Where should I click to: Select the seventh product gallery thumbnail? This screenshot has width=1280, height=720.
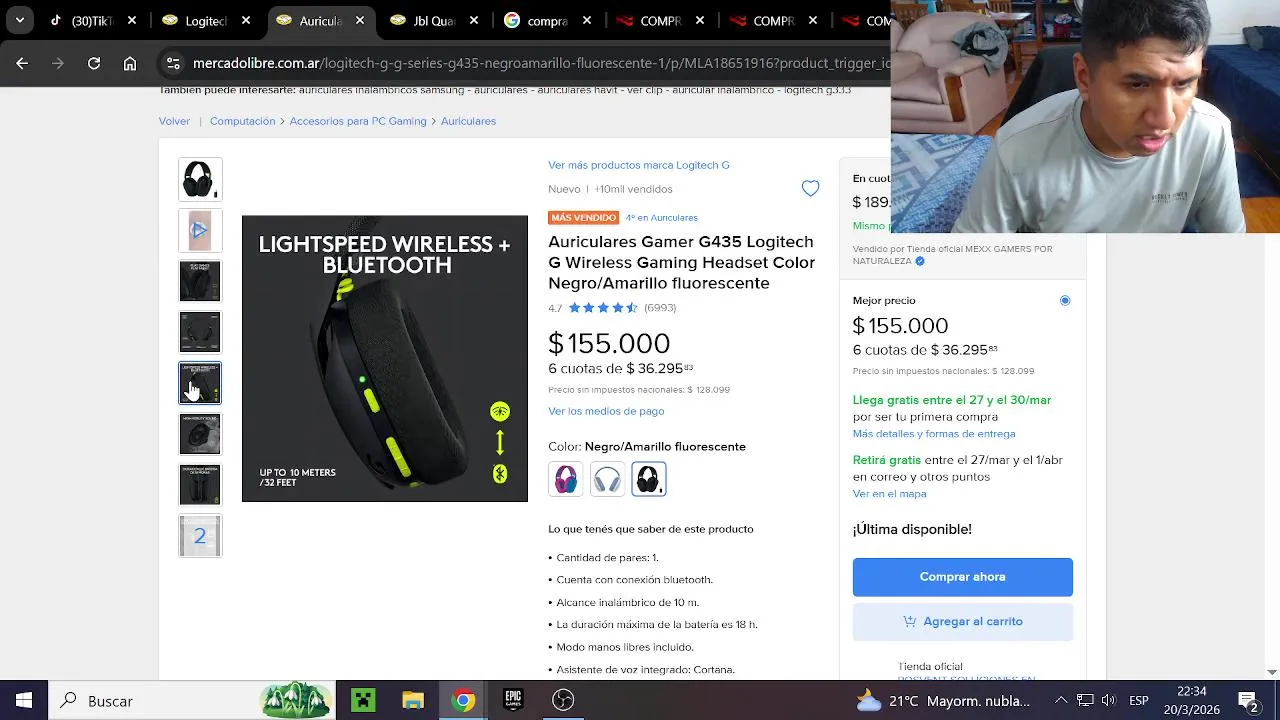[x=200, y=485]
